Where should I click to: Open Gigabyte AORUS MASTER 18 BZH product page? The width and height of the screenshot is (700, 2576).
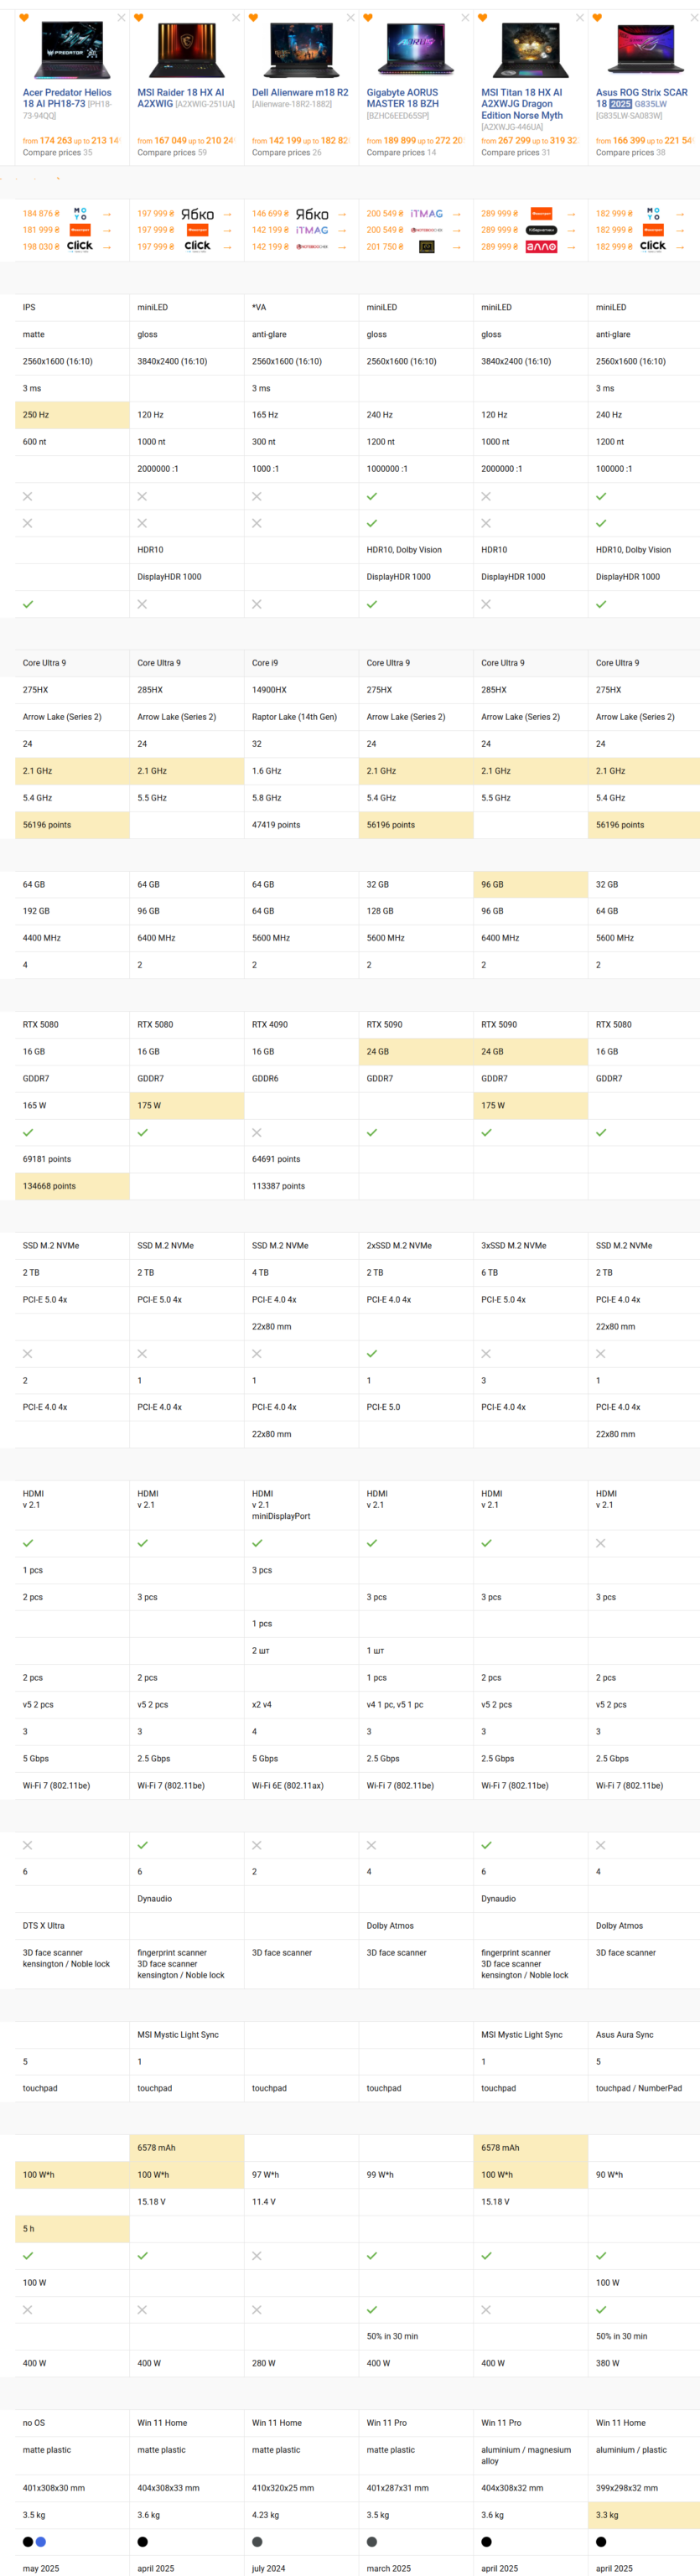click(403, 98)
